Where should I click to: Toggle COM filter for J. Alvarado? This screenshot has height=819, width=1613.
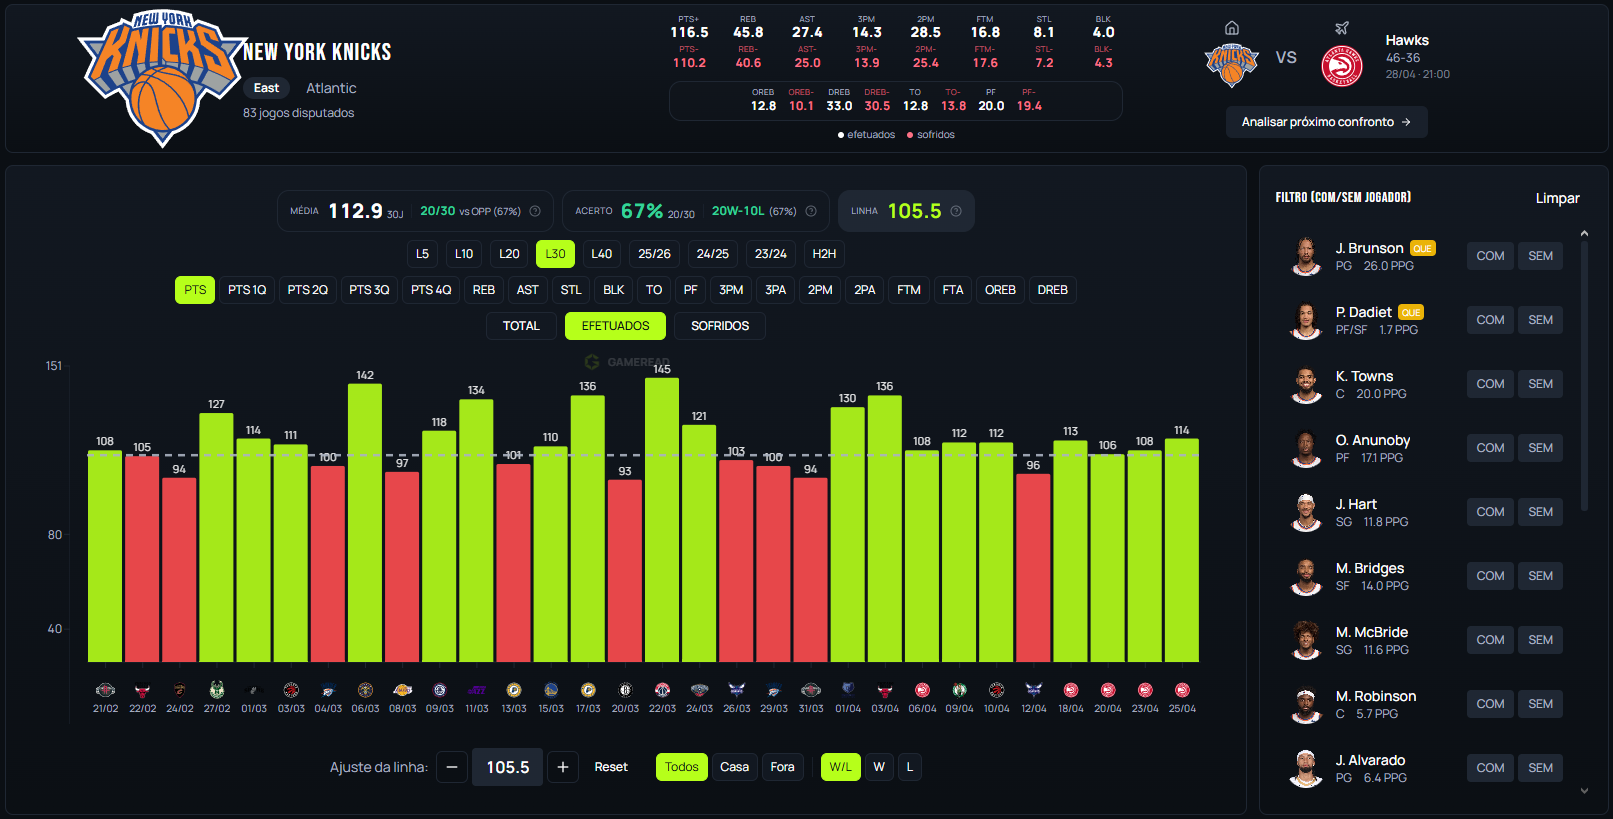click(1490, 768)
